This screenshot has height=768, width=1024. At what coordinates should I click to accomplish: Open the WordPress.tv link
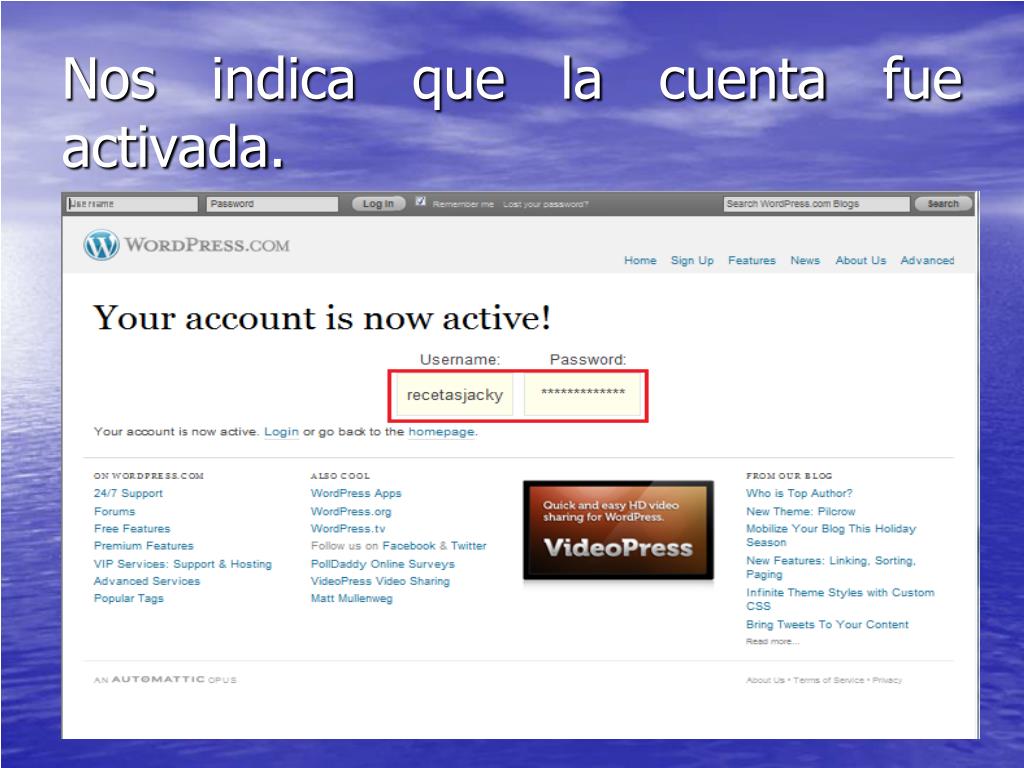348,528
